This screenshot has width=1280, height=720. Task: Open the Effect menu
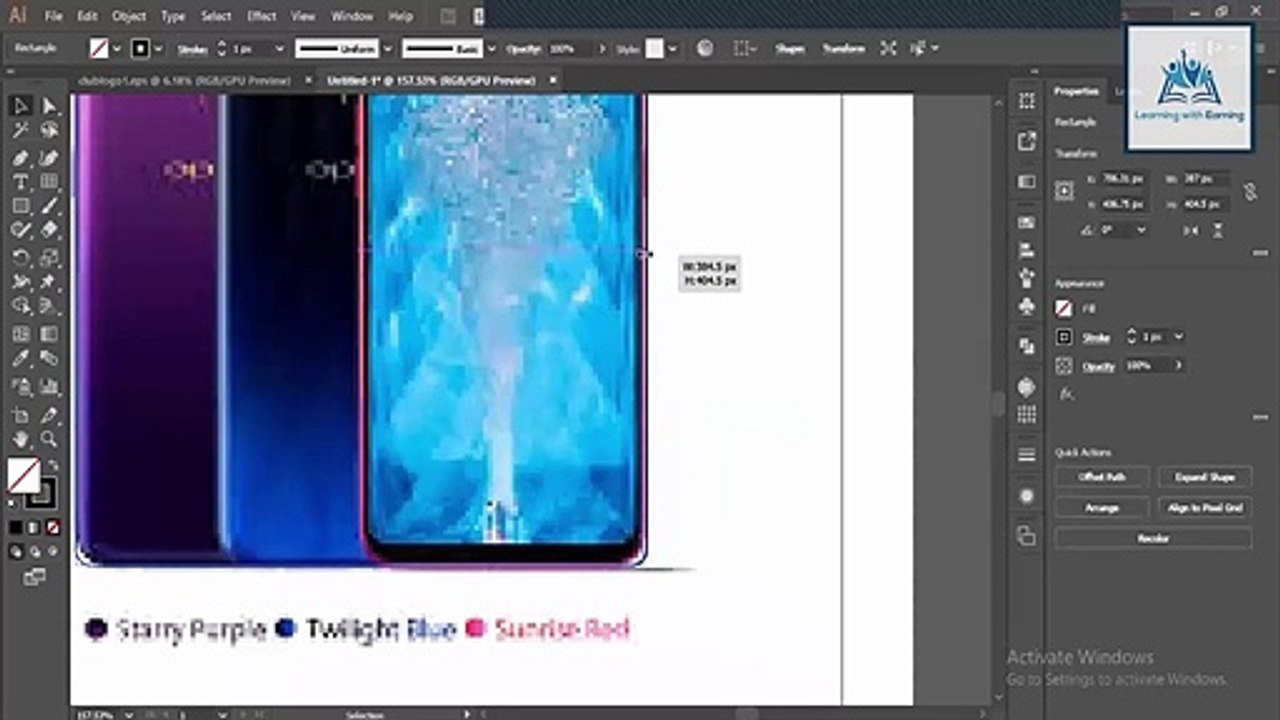[261, 16]
